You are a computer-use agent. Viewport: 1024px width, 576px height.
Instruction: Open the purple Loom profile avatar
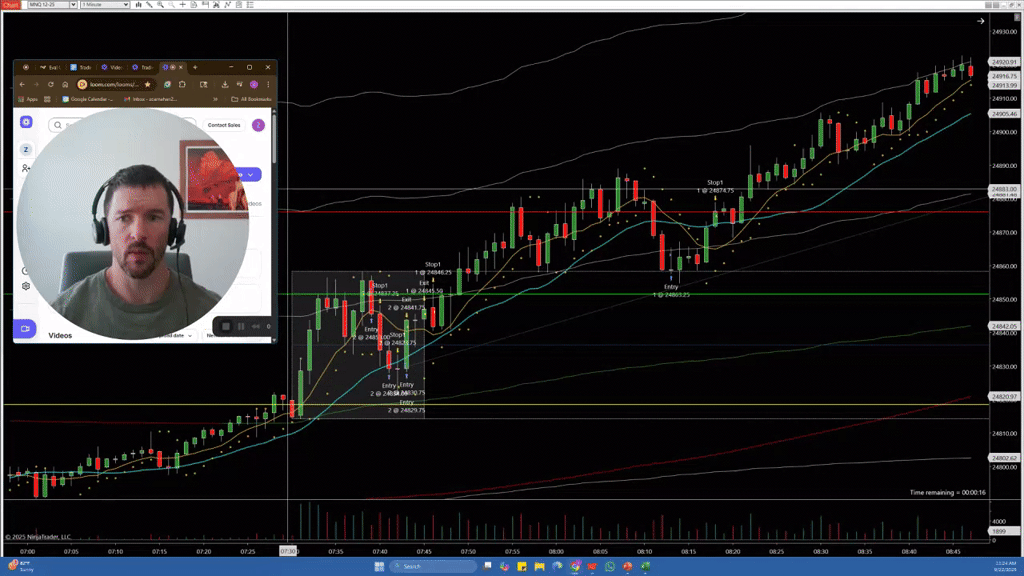pyautogui.click(x=258, y=125)
